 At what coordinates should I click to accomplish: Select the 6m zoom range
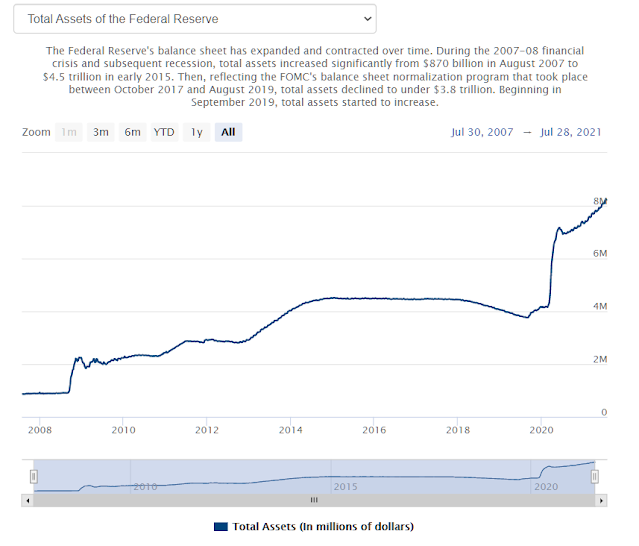coord(132,132)
